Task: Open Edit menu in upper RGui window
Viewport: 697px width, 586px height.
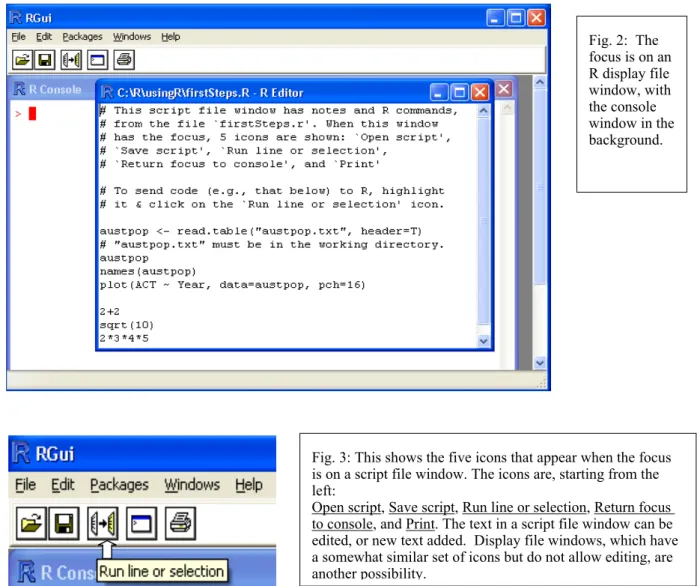Action: point(44,36)
